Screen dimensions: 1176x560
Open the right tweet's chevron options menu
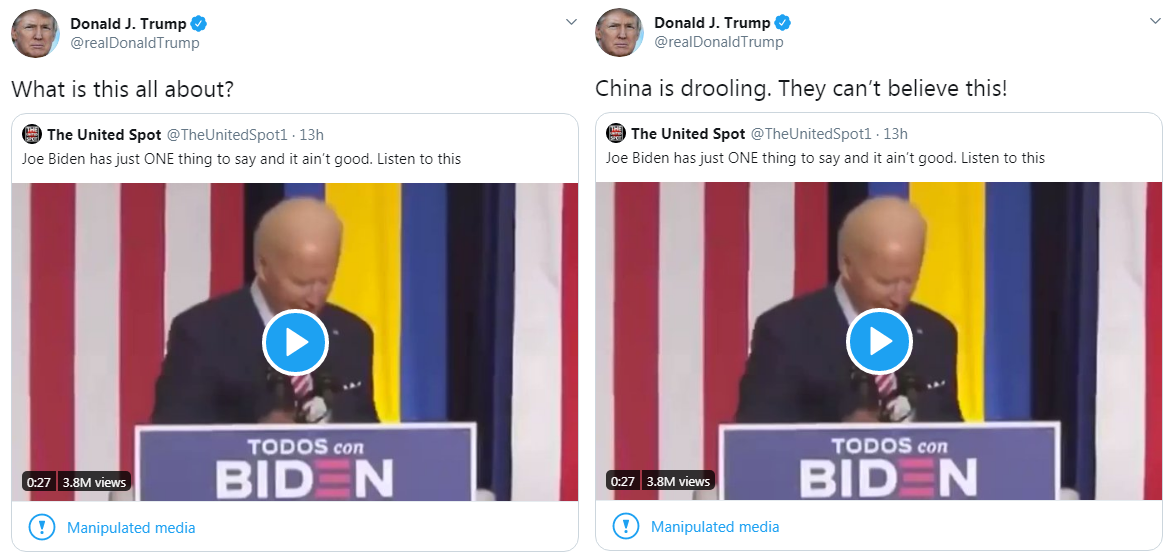[x=1156, y=22]
